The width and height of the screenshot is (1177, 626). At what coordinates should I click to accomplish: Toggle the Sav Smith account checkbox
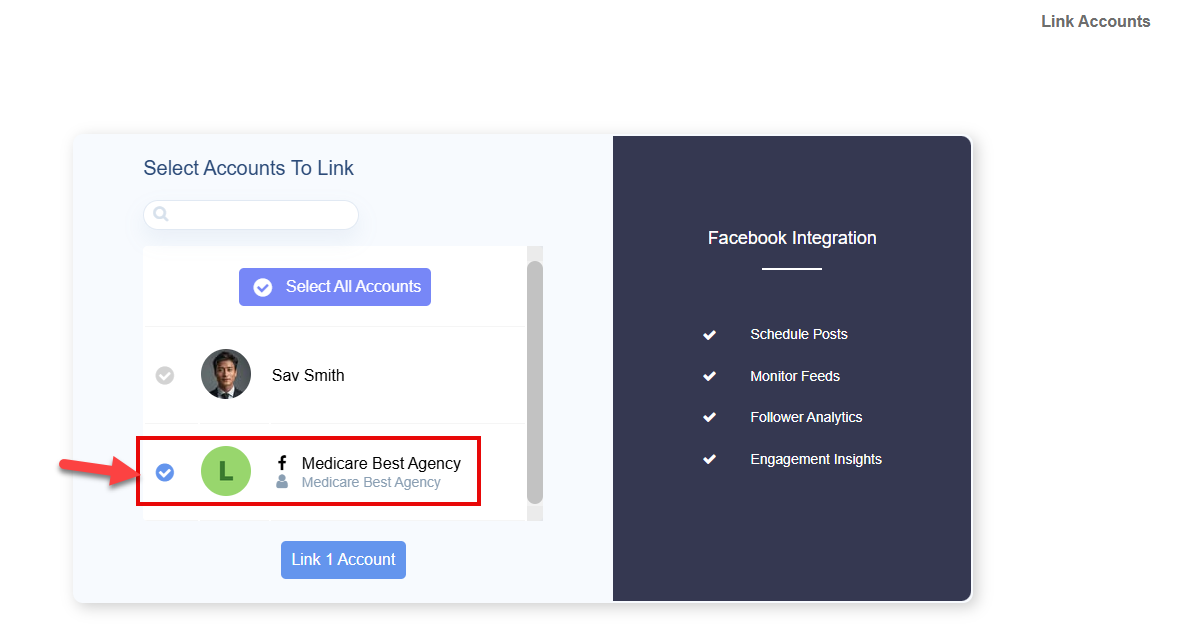pos(165,375)
